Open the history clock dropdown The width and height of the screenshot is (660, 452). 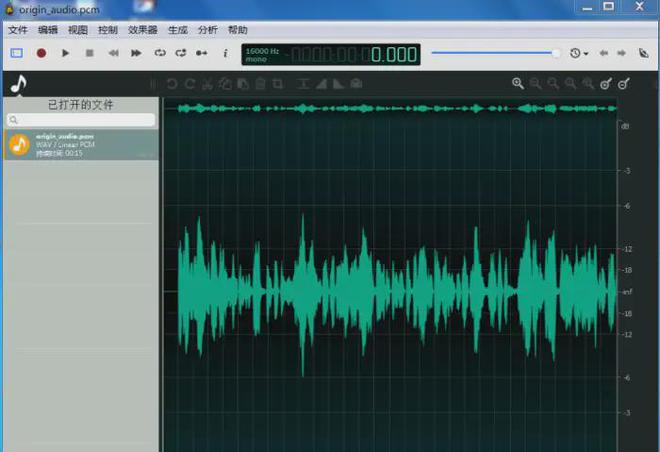(x=579, y=53)
